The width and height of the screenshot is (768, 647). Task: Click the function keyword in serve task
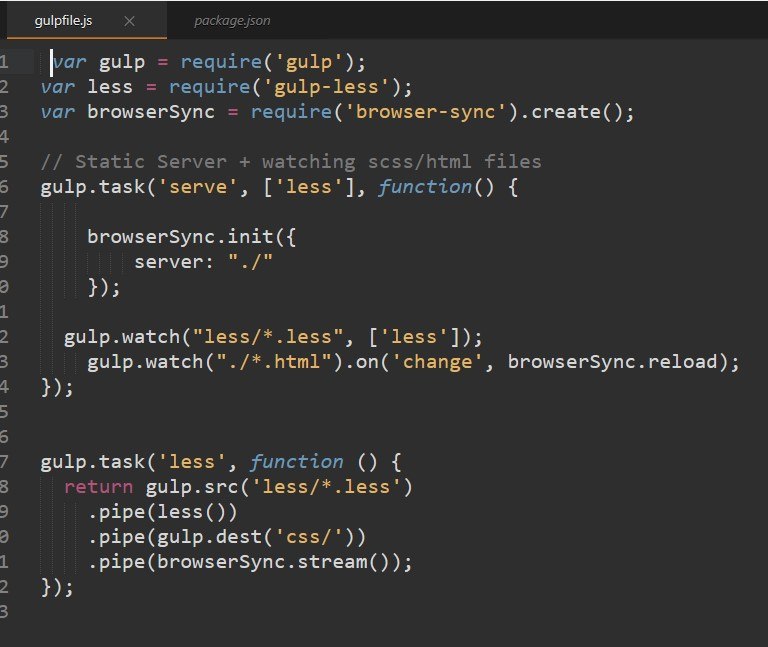point(425,187)
